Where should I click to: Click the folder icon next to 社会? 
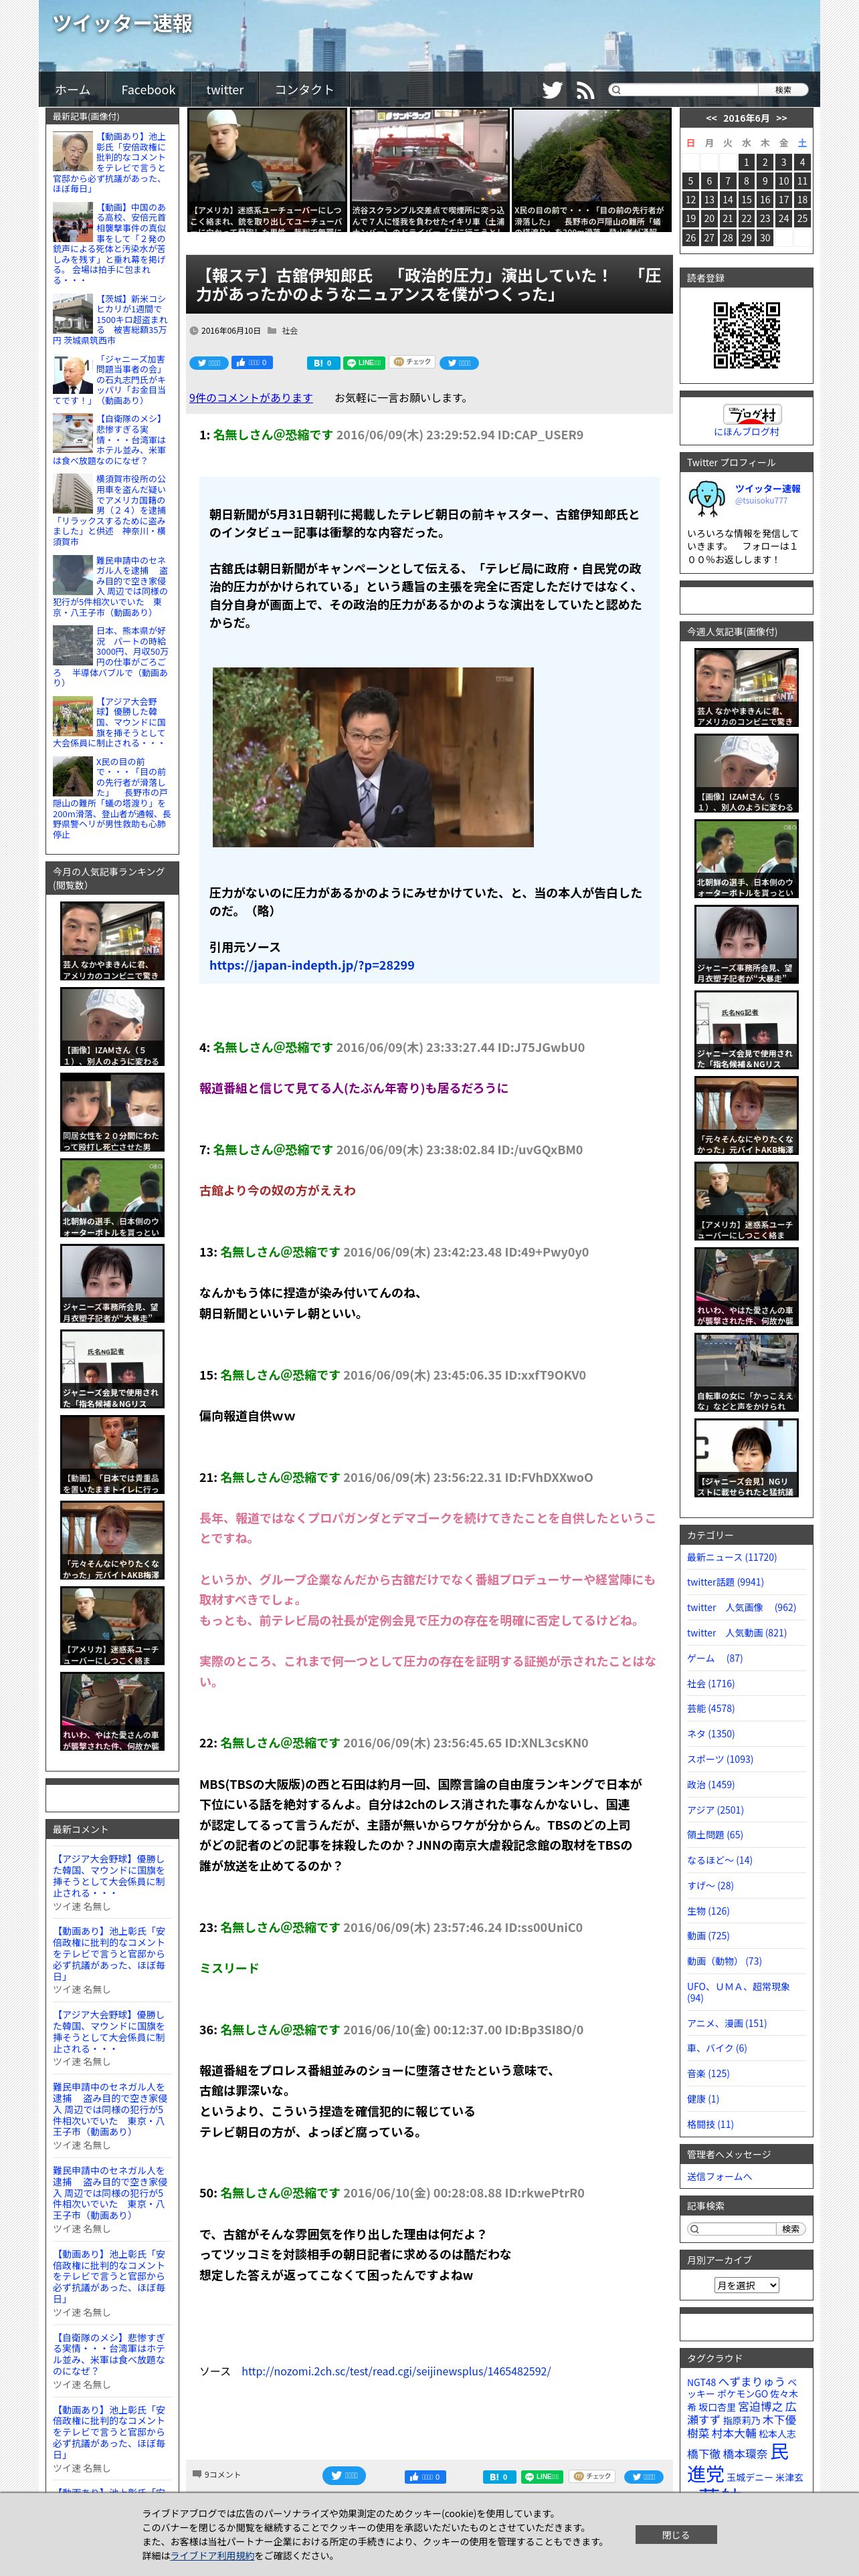click(x=272, y=331)
